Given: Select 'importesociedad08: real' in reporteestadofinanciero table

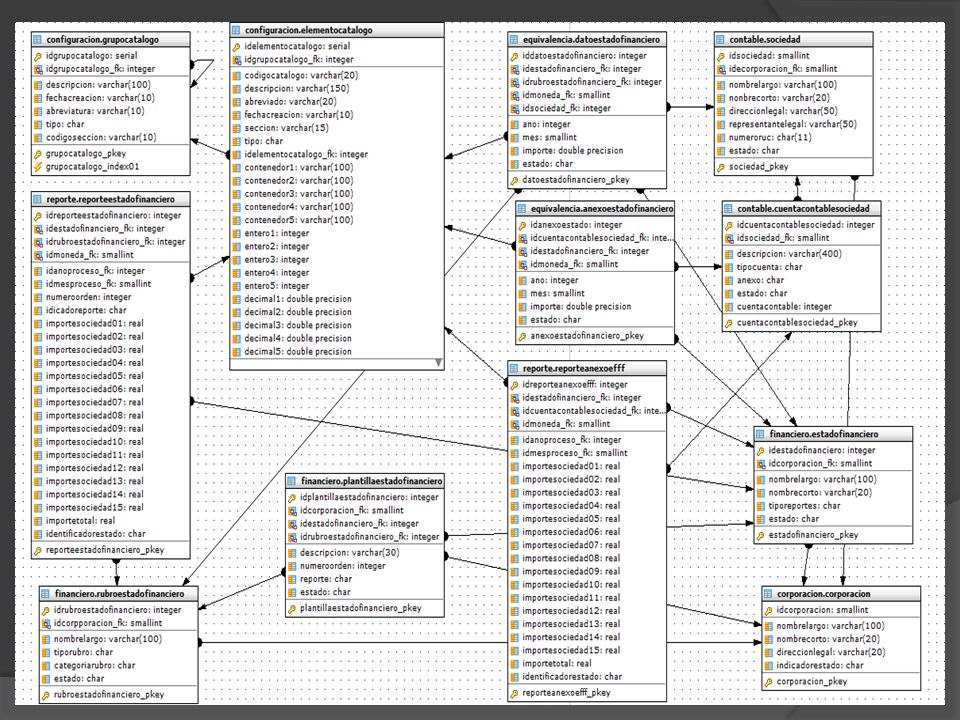Looking at the screenshot, I should (x=95, y=416).
